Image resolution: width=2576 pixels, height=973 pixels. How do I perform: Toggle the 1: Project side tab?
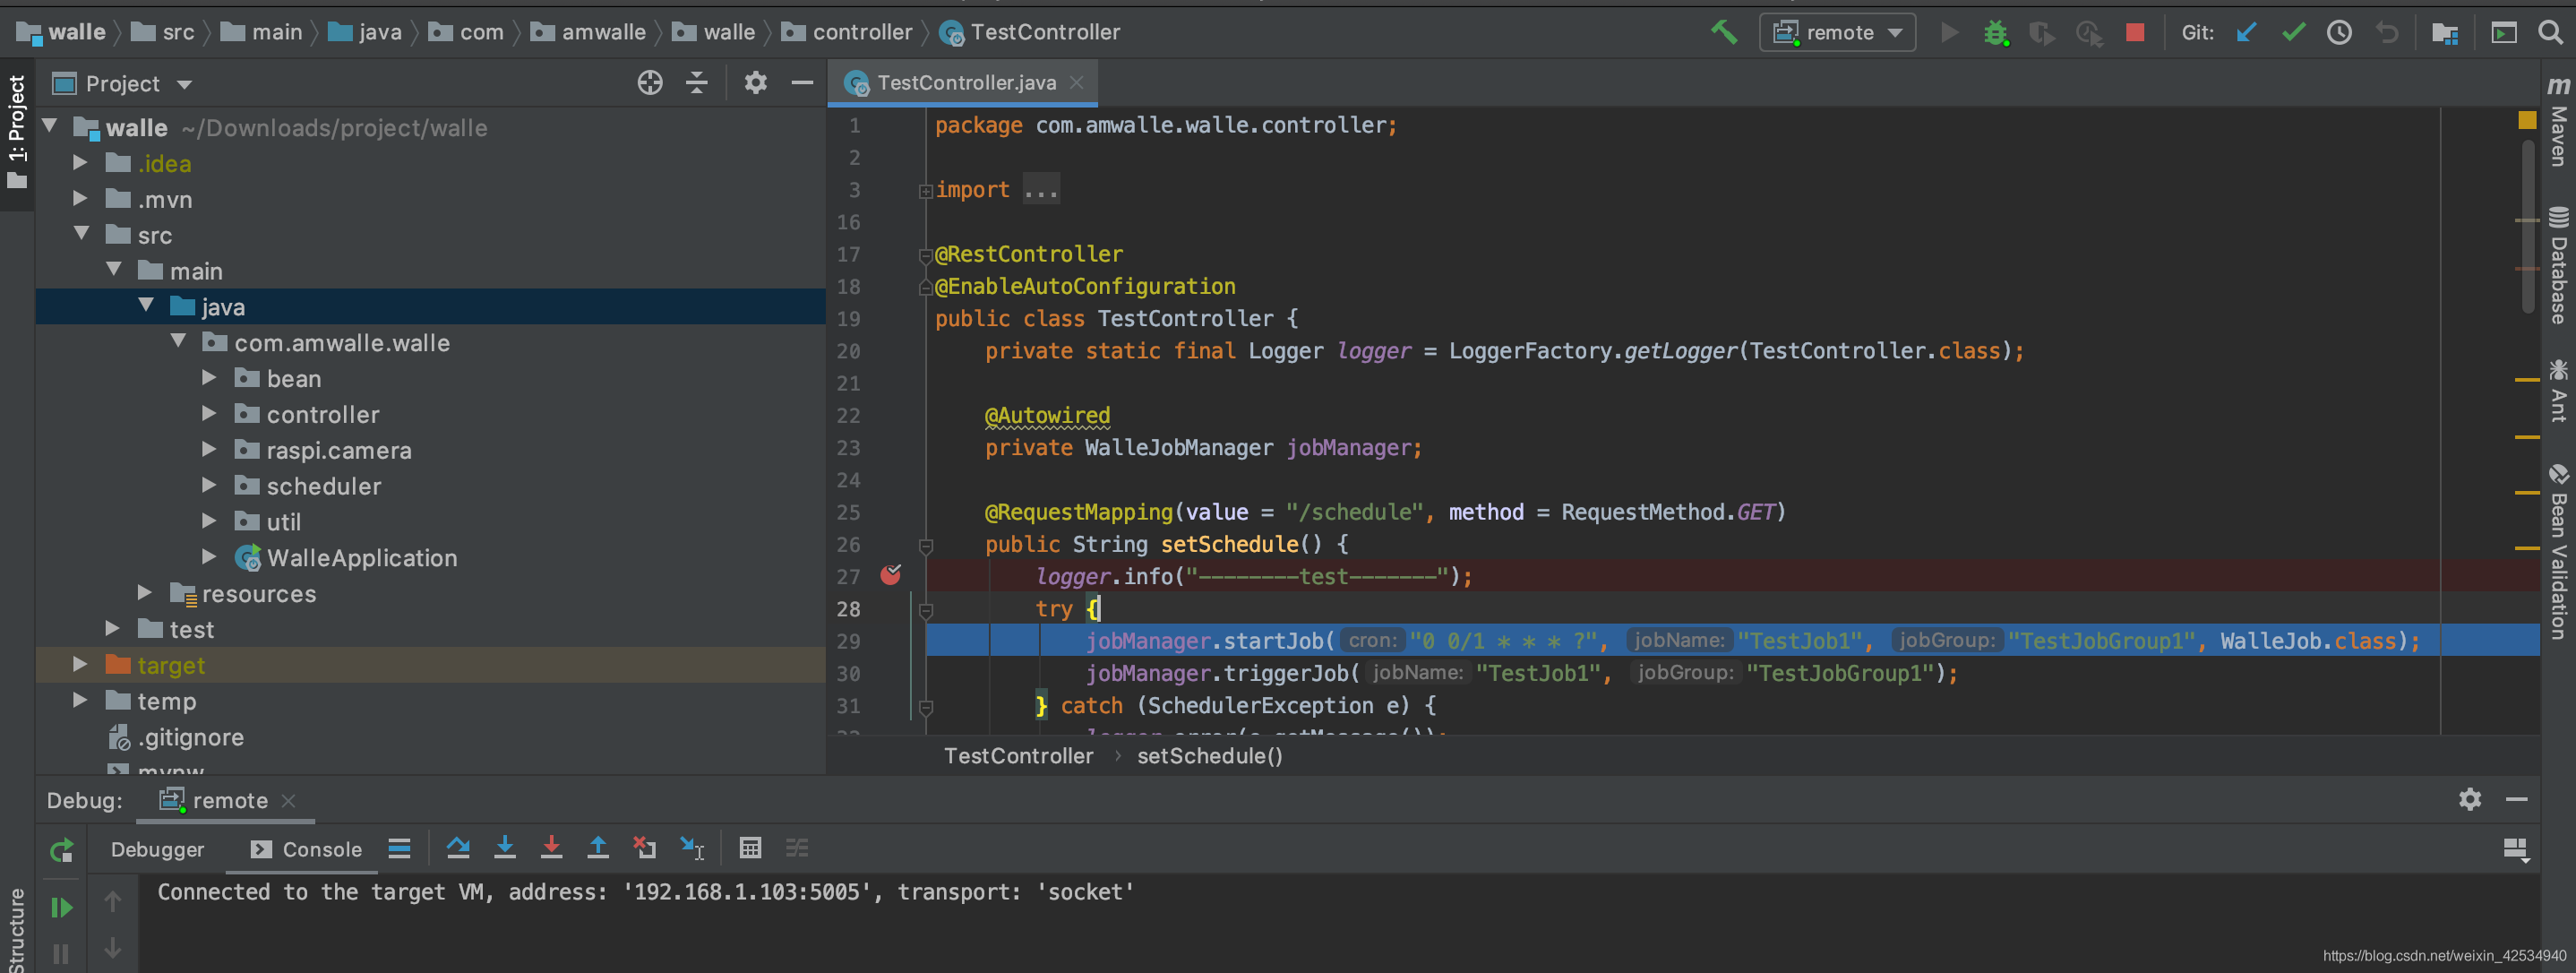(x=17, y=132)
